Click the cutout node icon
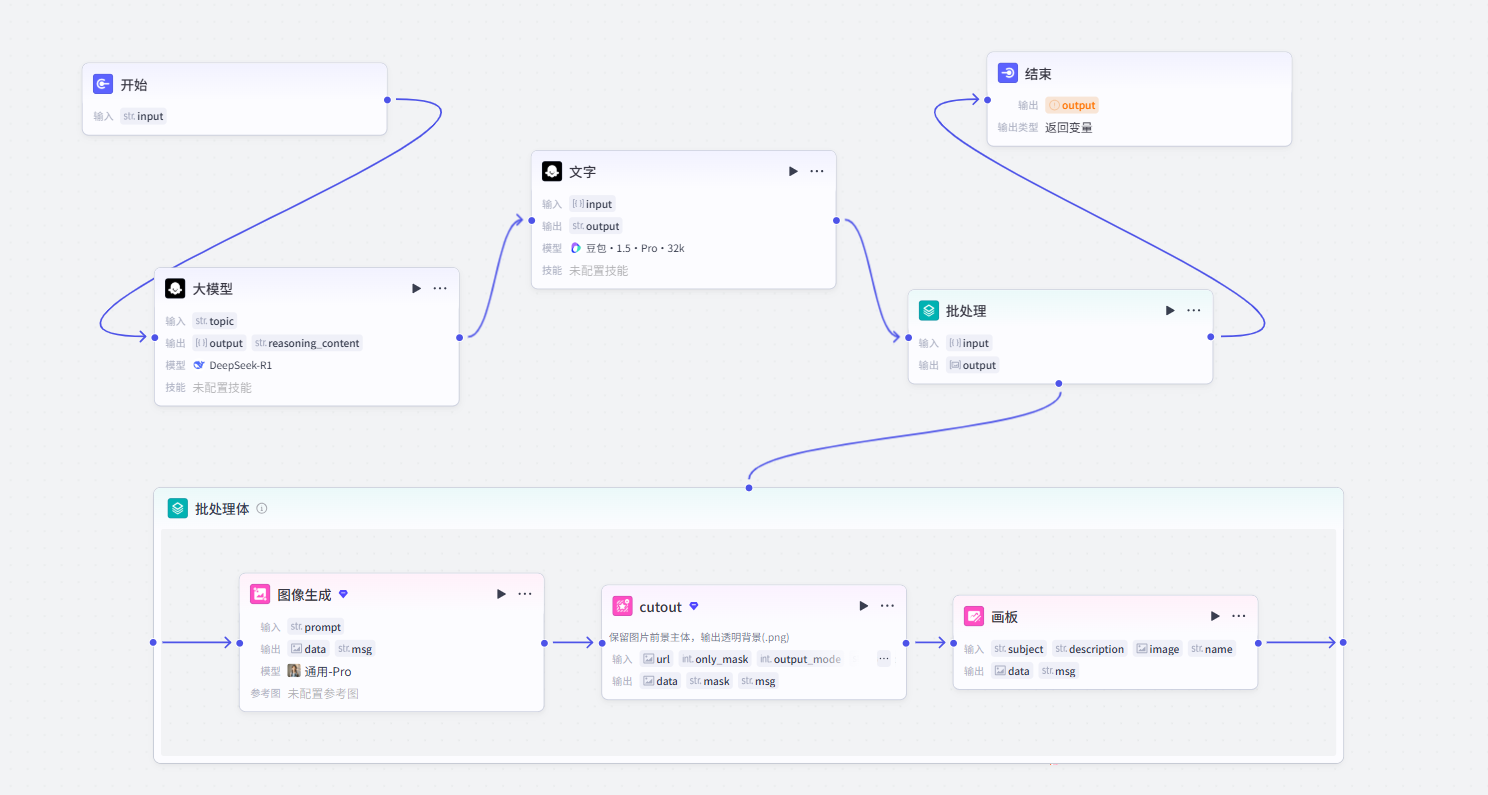Screen dimensions: 1488x795 click(623, 606)
